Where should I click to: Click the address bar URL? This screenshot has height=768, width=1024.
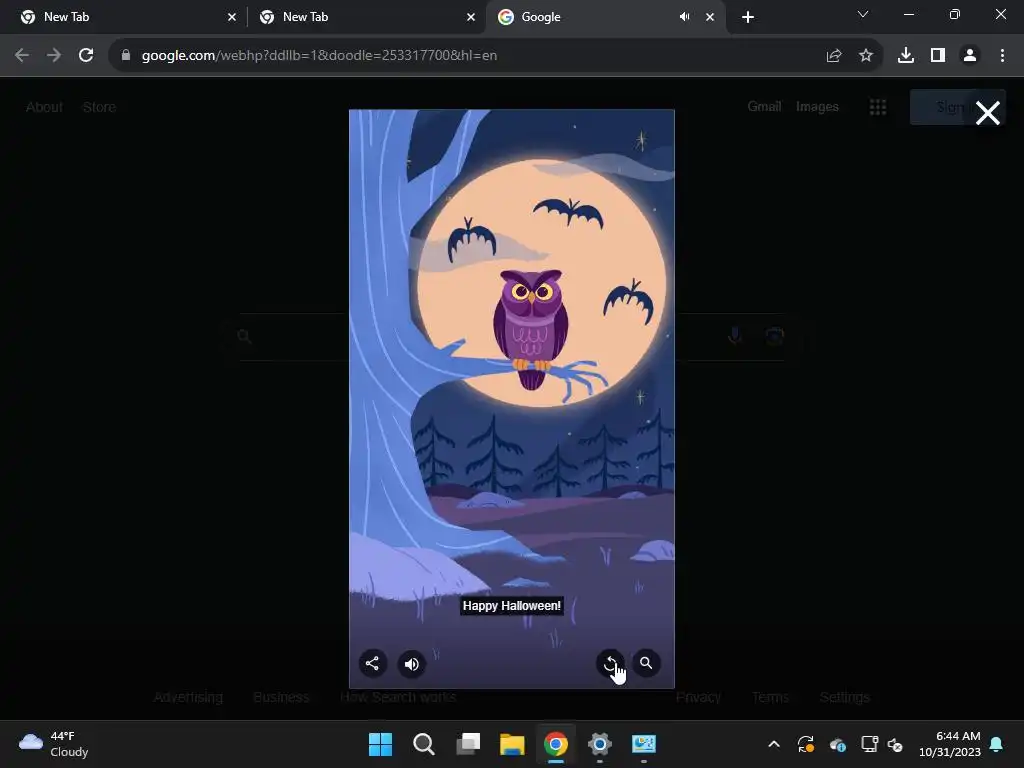coord(319,56)
